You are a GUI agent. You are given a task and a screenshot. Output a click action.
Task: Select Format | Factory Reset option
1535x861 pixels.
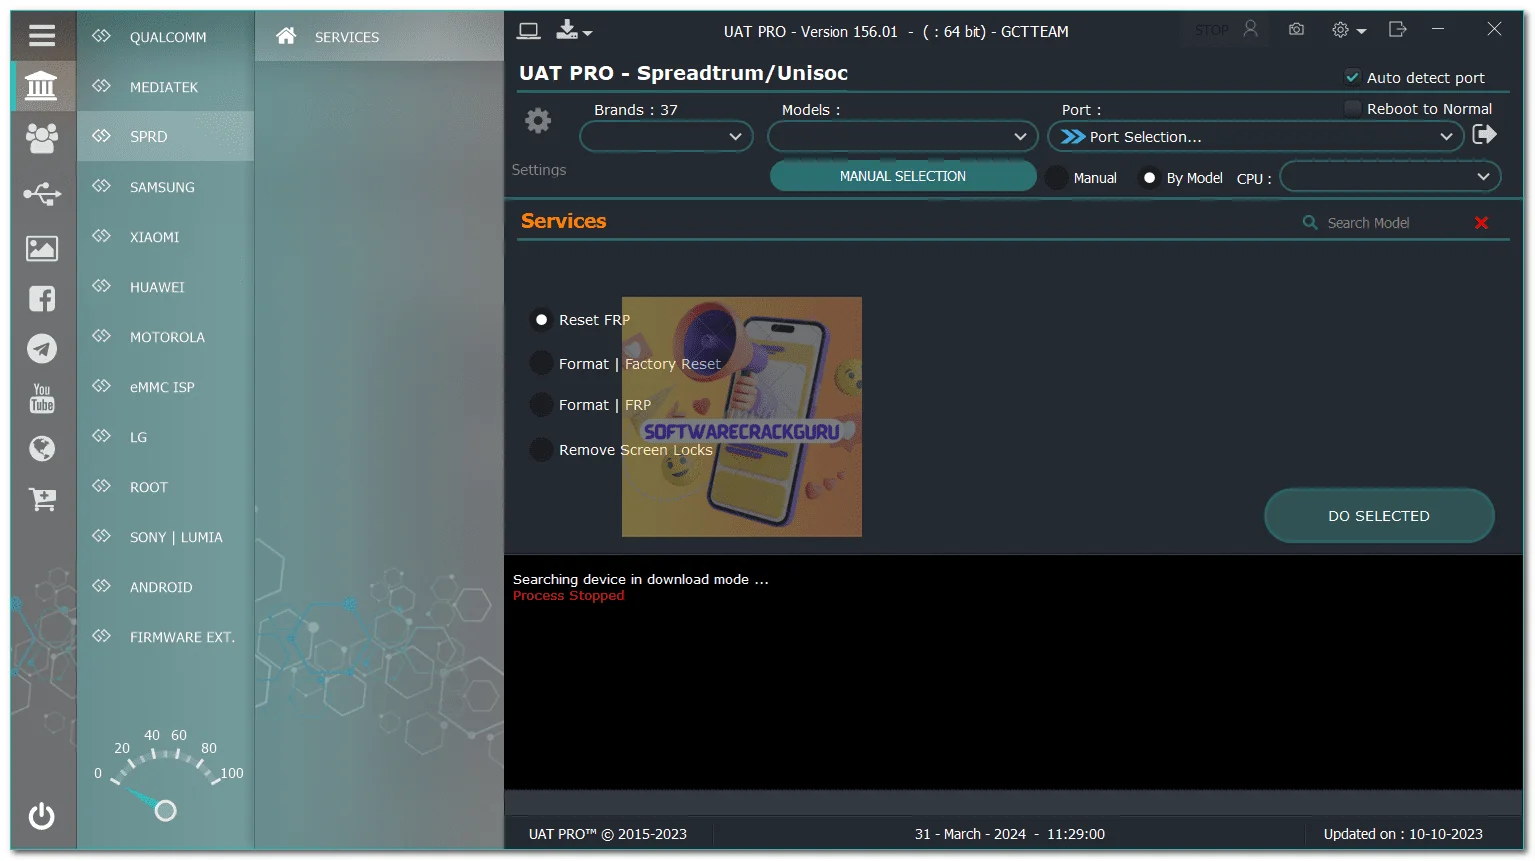541,363
